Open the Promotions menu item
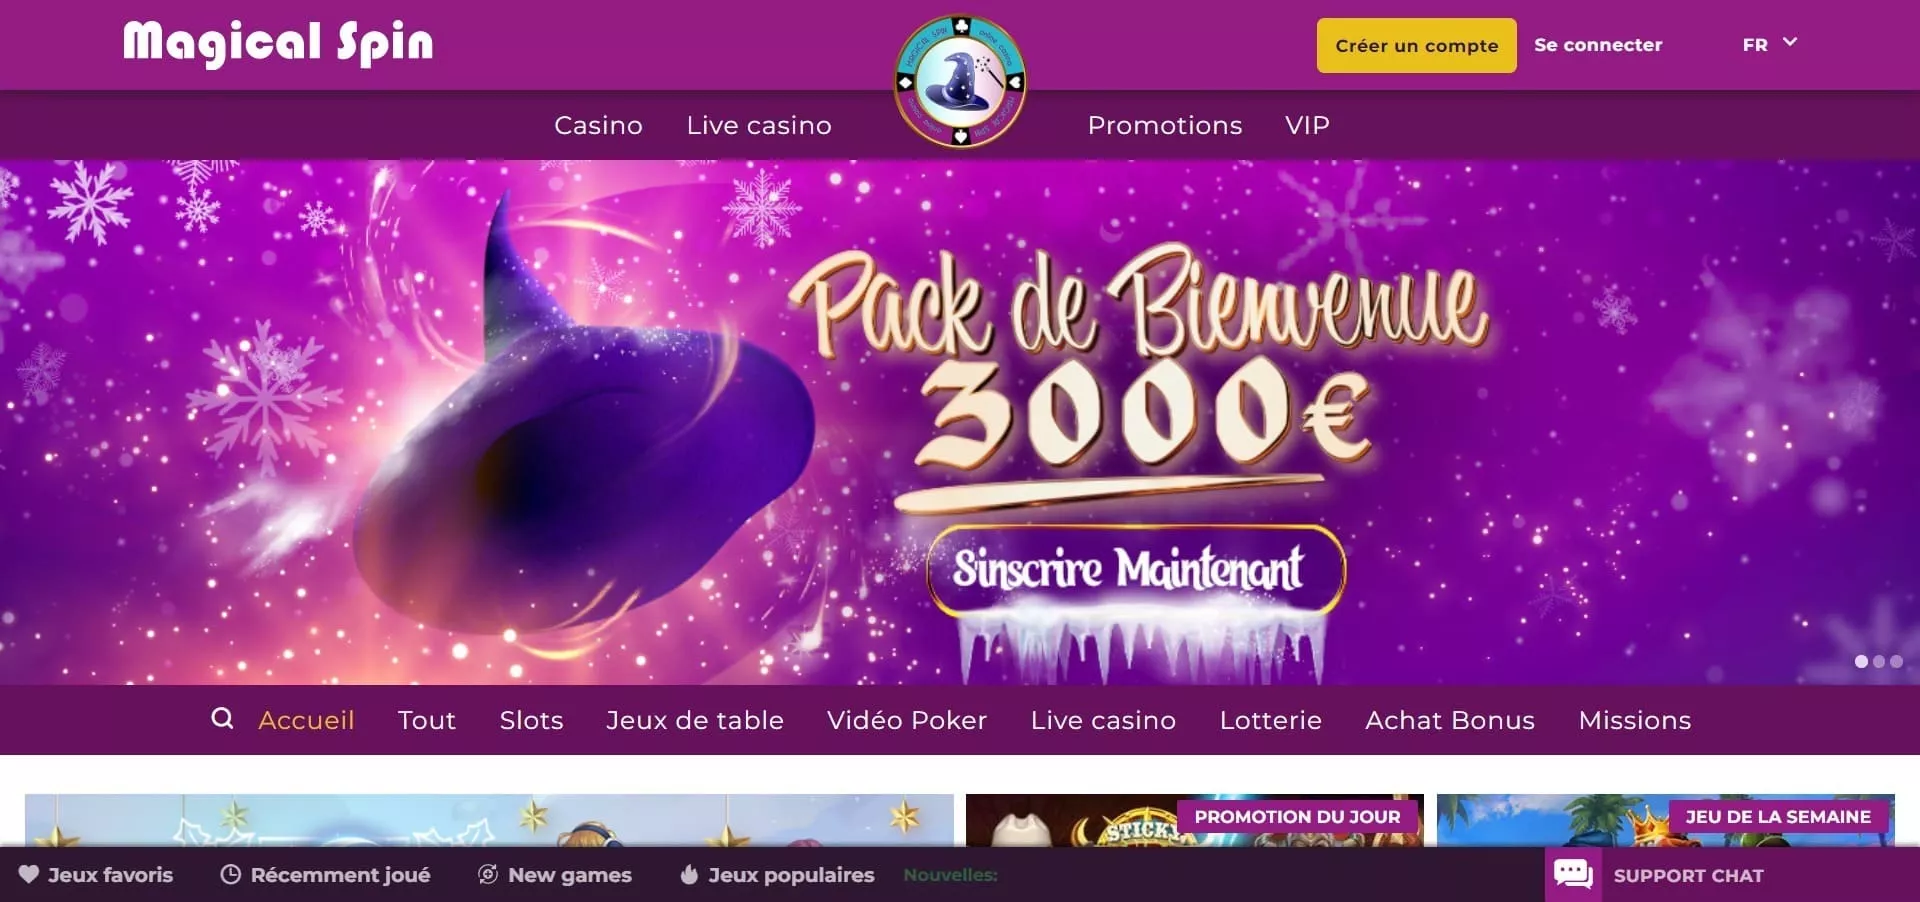This screenshot has width=1920, height=902. click(1165, 125)
